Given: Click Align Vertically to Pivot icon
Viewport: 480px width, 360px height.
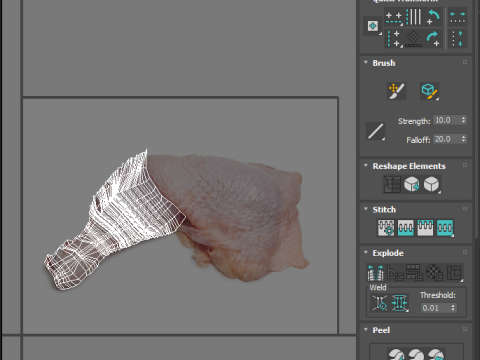Looking at the screenshot, I should 394,38.
